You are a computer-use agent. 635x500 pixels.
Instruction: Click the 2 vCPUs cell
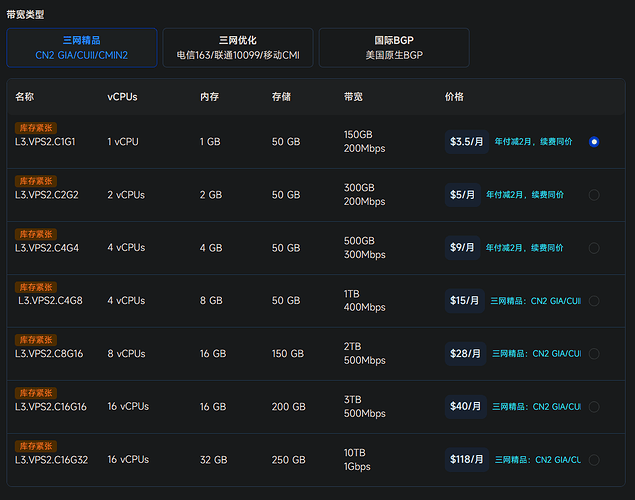point(126,195)
